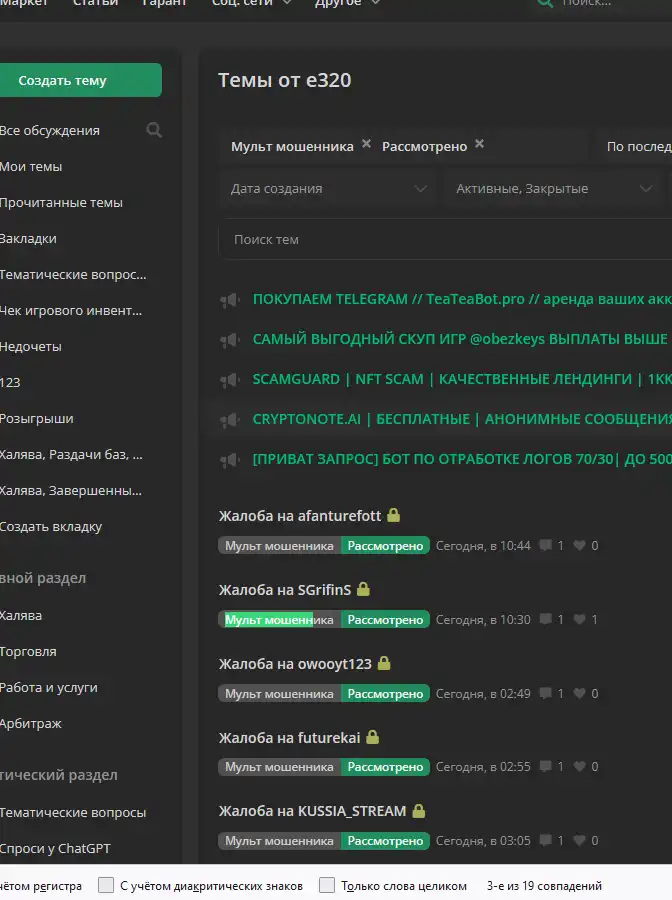The width and height of the screenshot is (672, 900).
Task: Click the heart icon on afanturefott thread row
Action: [580, 545]
